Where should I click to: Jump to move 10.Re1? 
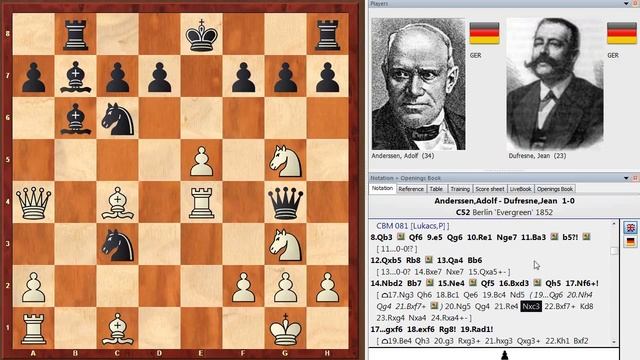pyautogui.click(x=479, y=237)
